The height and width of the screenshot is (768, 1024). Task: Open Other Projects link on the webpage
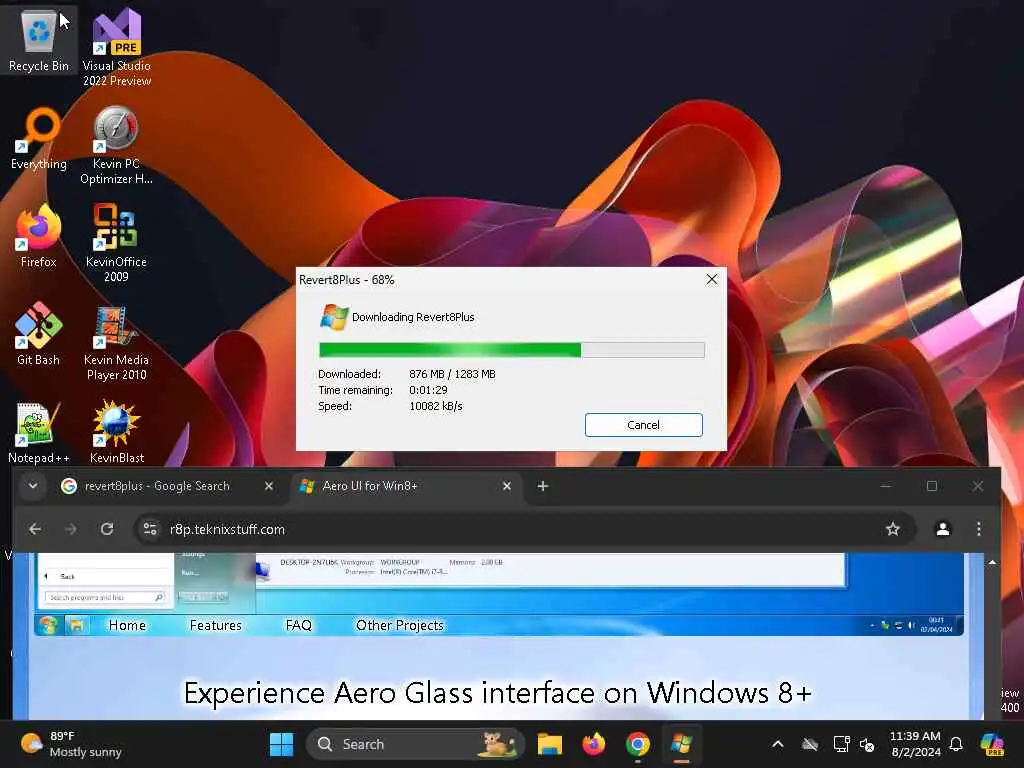[400, 626]
